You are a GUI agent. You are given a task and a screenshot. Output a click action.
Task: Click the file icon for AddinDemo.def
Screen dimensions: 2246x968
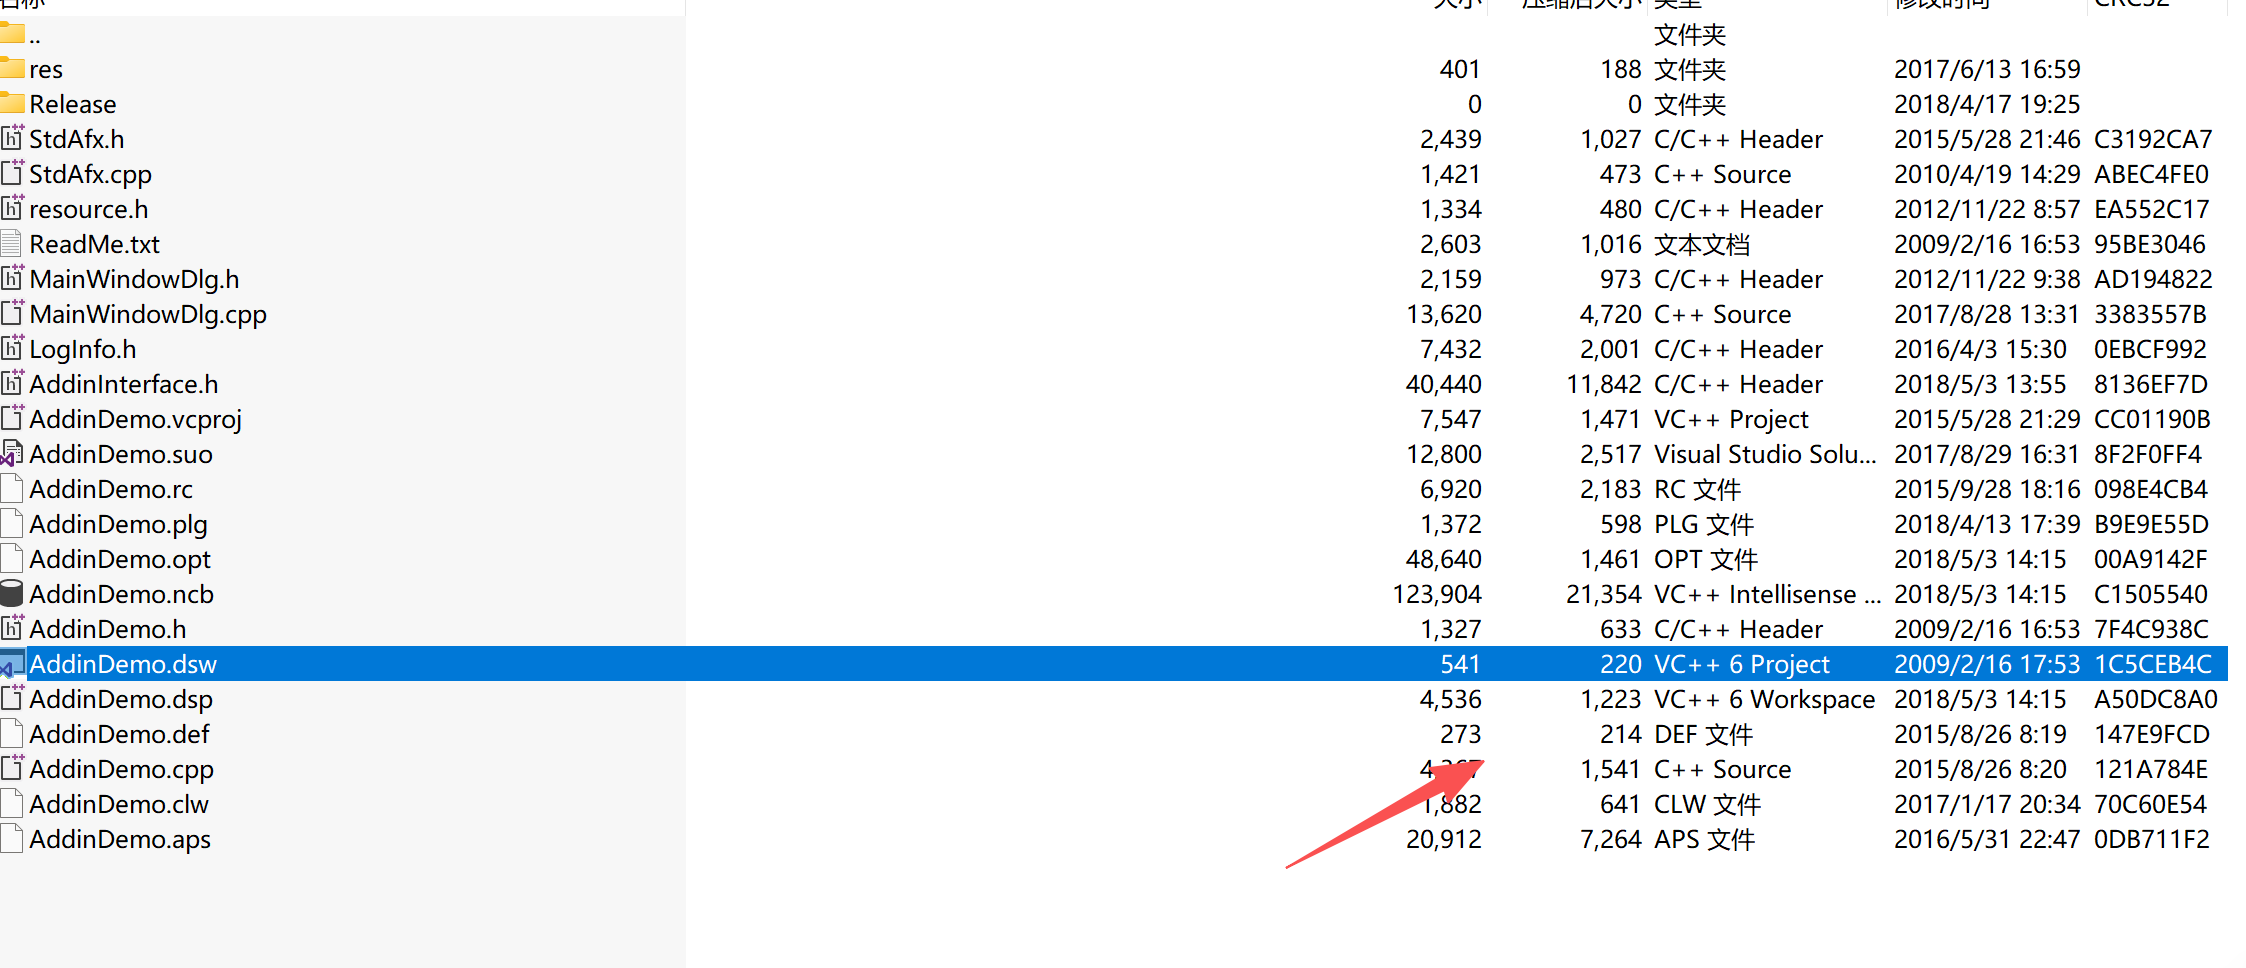point(11,733)
